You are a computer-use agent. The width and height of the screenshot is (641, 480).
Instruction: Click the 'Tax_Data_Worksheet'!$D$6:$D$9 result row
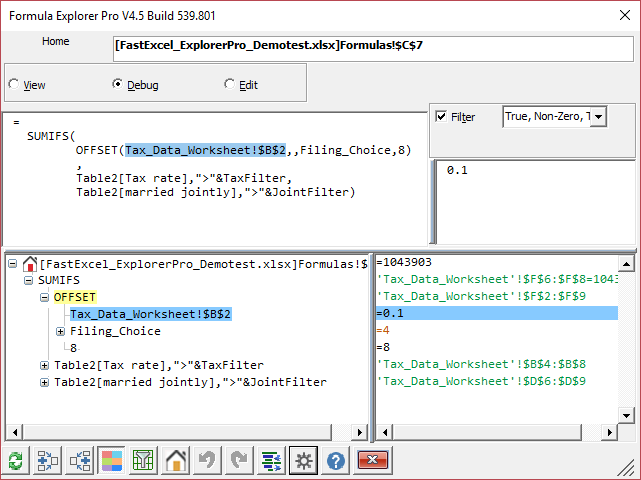coord(497,381)
